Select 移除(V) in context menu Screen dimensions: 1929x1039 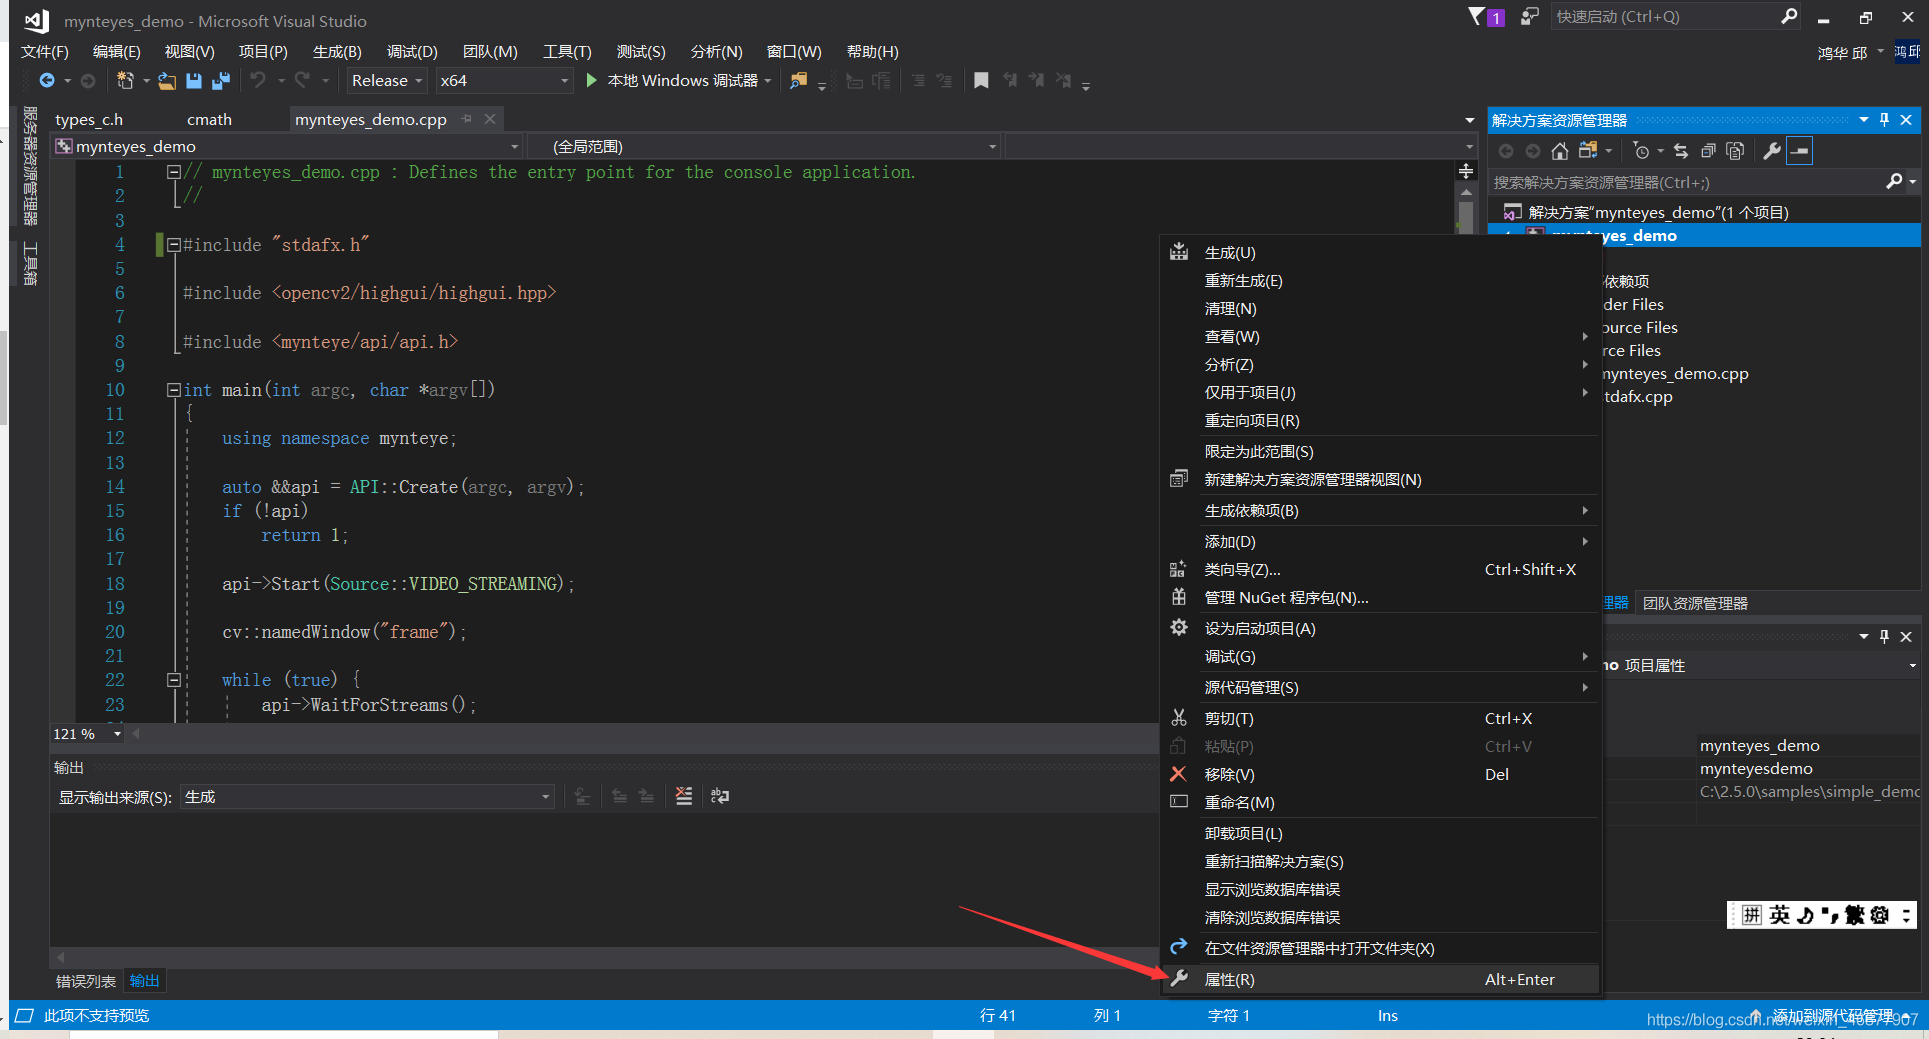[x=1379, y=775]
